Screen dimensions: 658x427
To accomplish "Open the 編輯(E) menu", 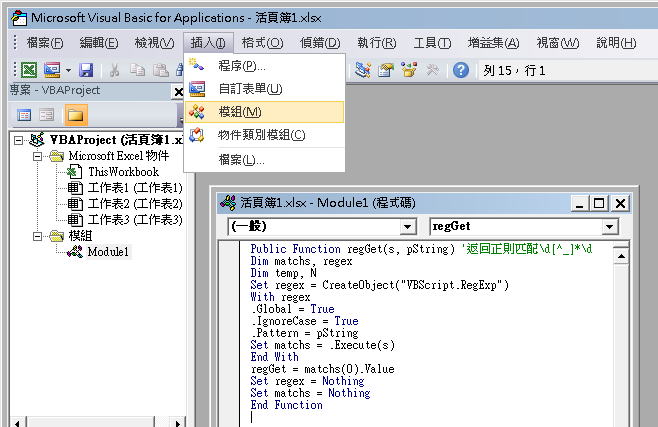I will (x=99, y=43).
